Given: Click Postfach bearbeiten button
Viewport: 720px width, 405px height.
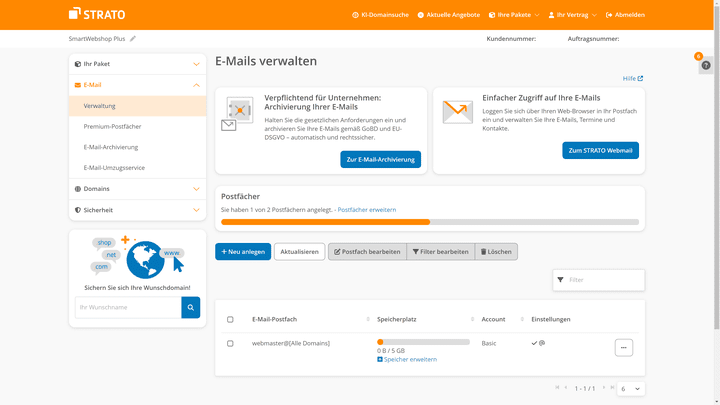Looking at the screenshot, I should tap(367, 252).
